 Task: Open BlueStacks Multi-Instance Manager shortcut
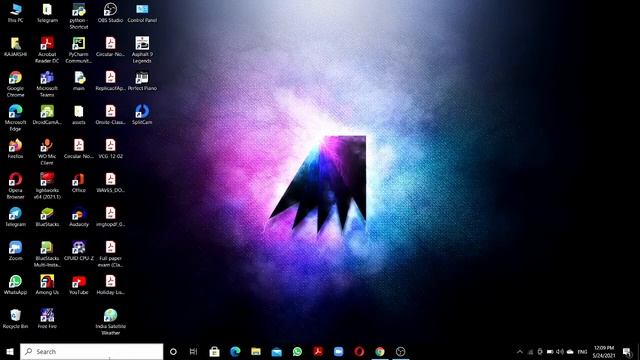click(x=47, y=253)
